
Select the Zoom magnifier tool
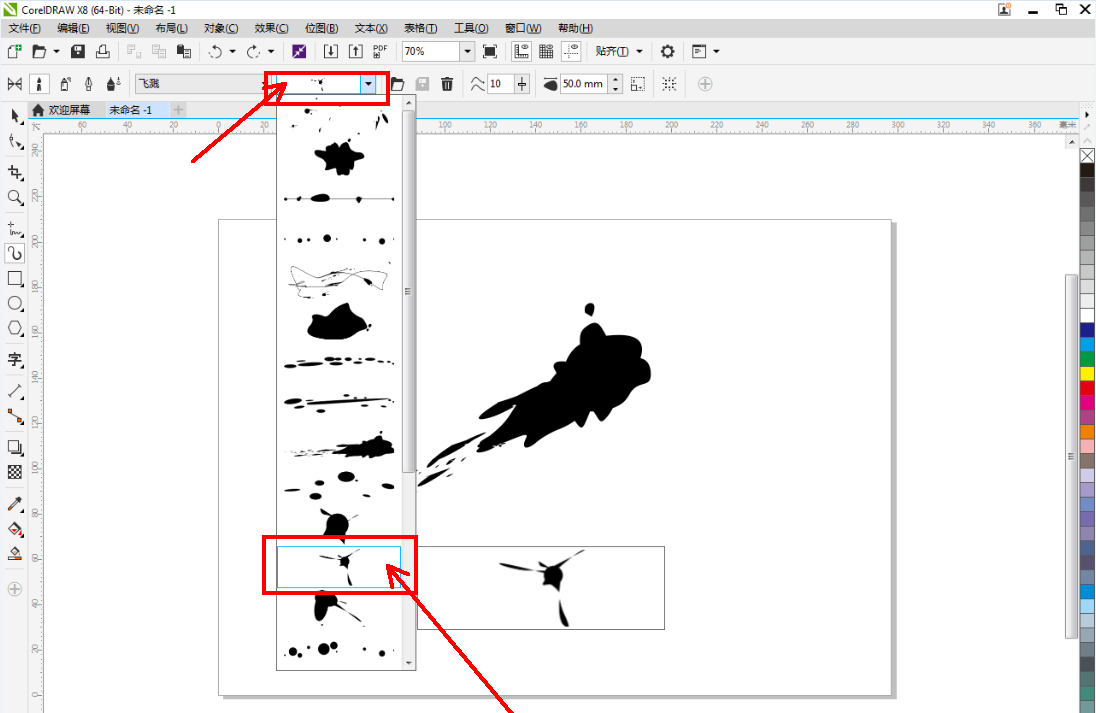point(15,198)
